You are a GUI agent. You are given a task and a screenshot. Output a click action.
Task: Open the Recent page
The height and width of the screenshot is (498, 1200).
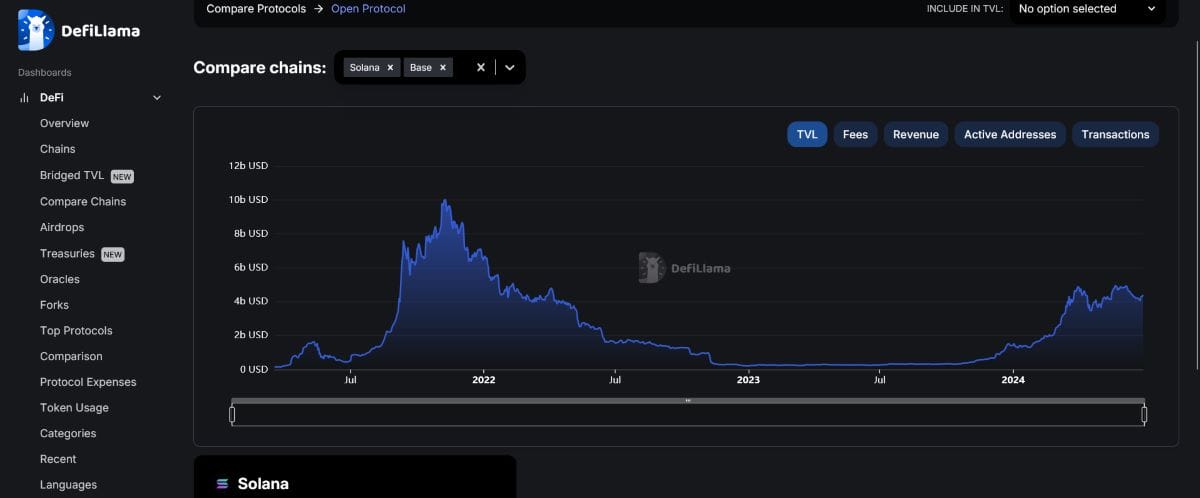(x=58, y=459)
